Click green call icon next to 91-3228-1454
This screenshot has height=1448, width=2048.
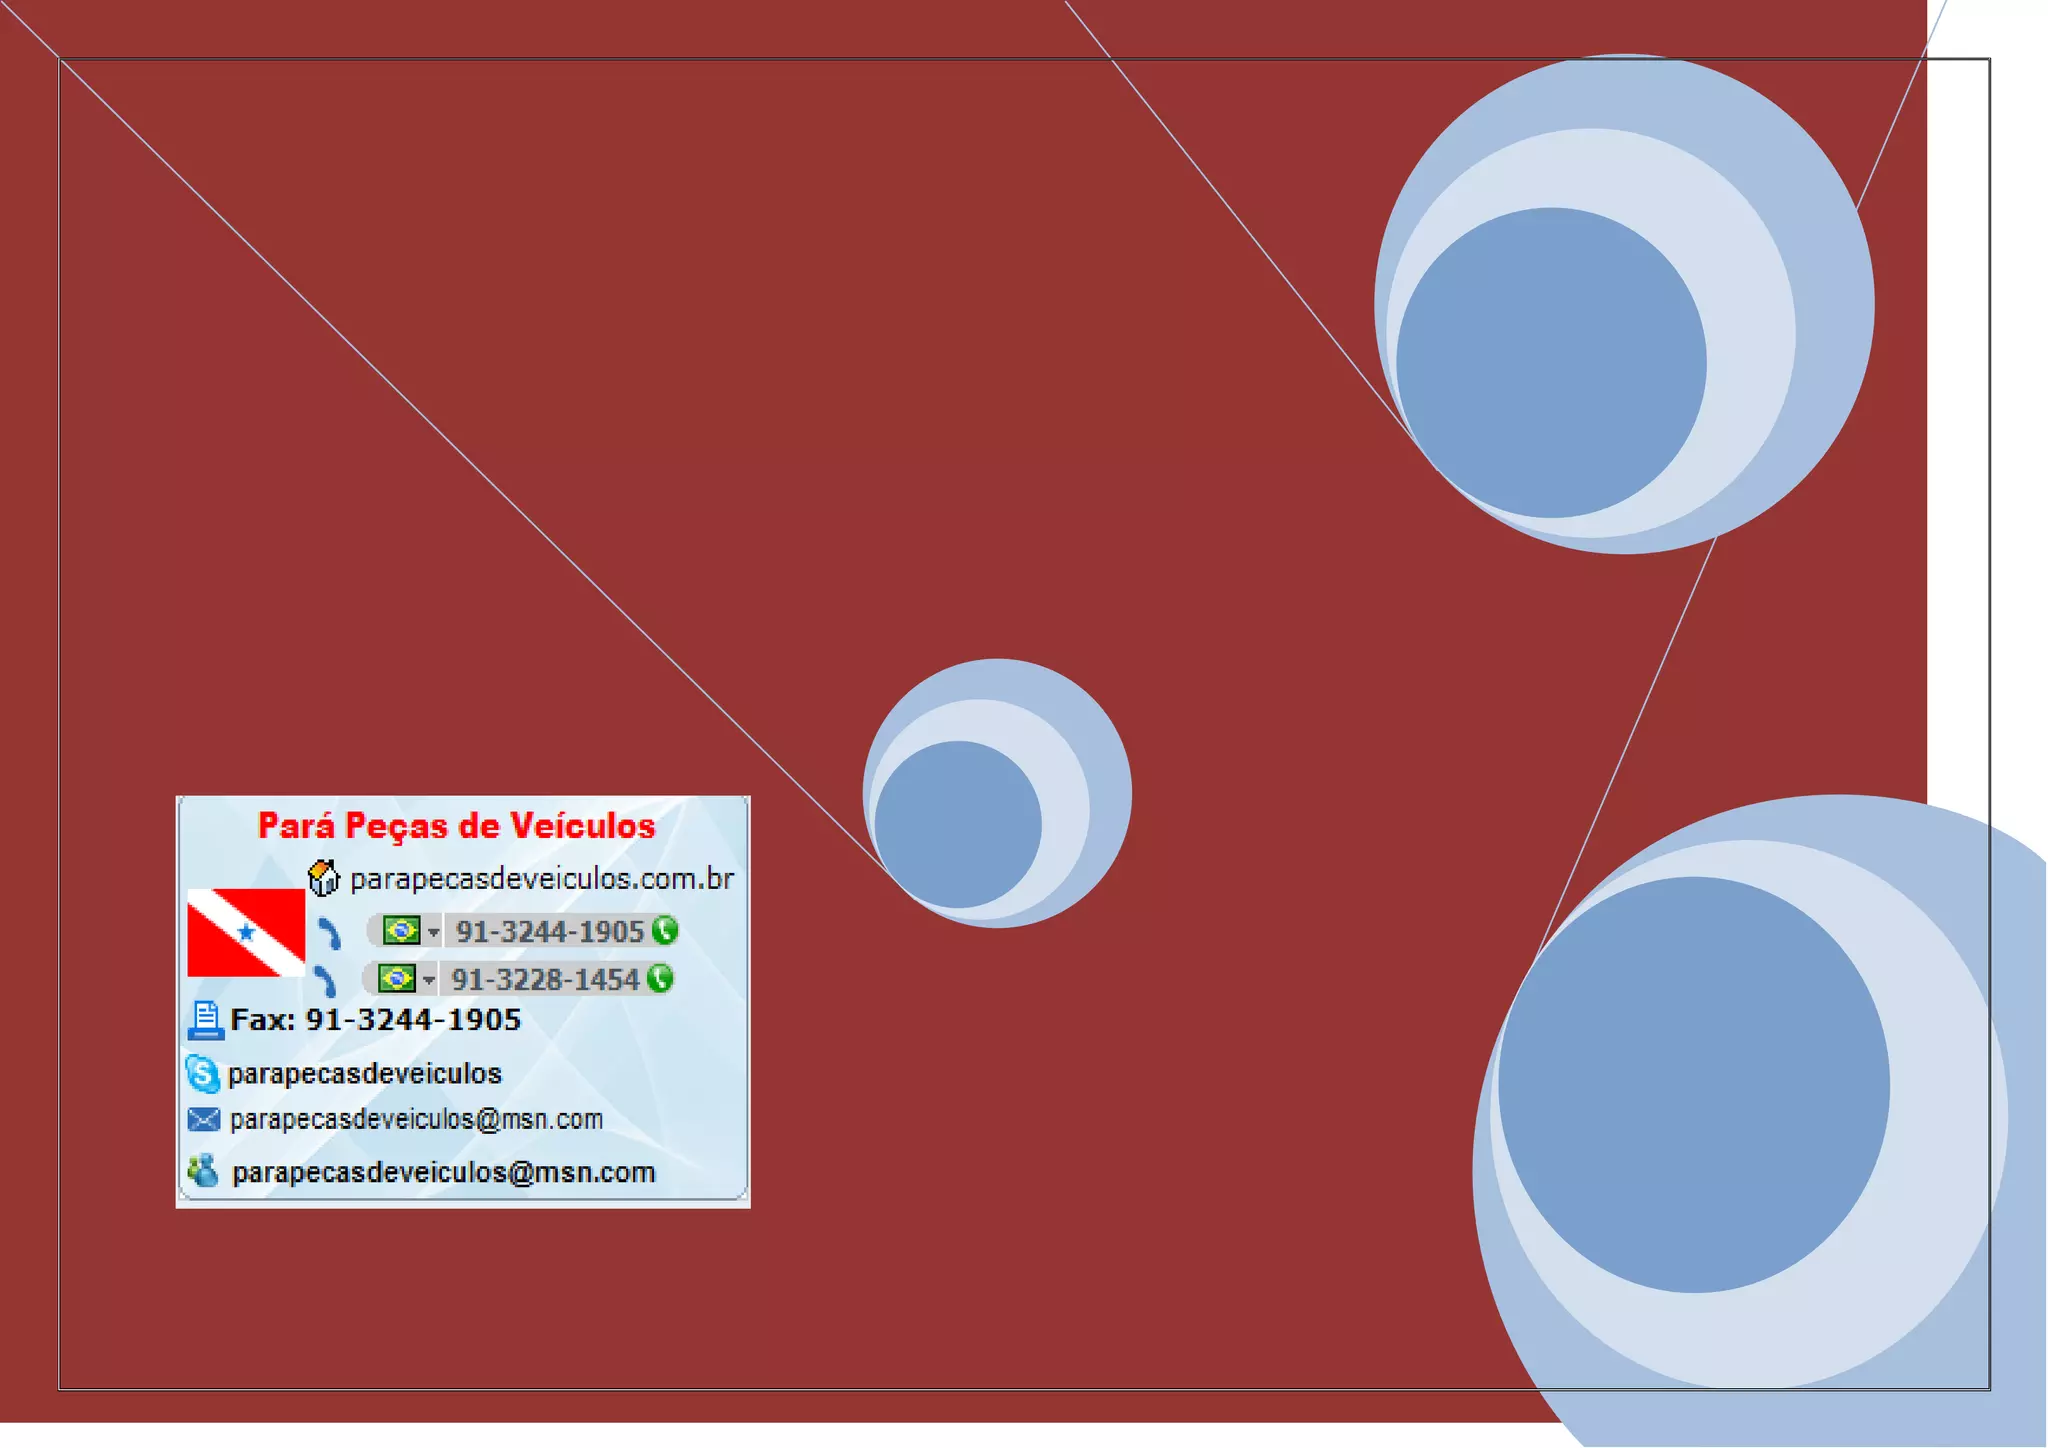pos(660,978)
